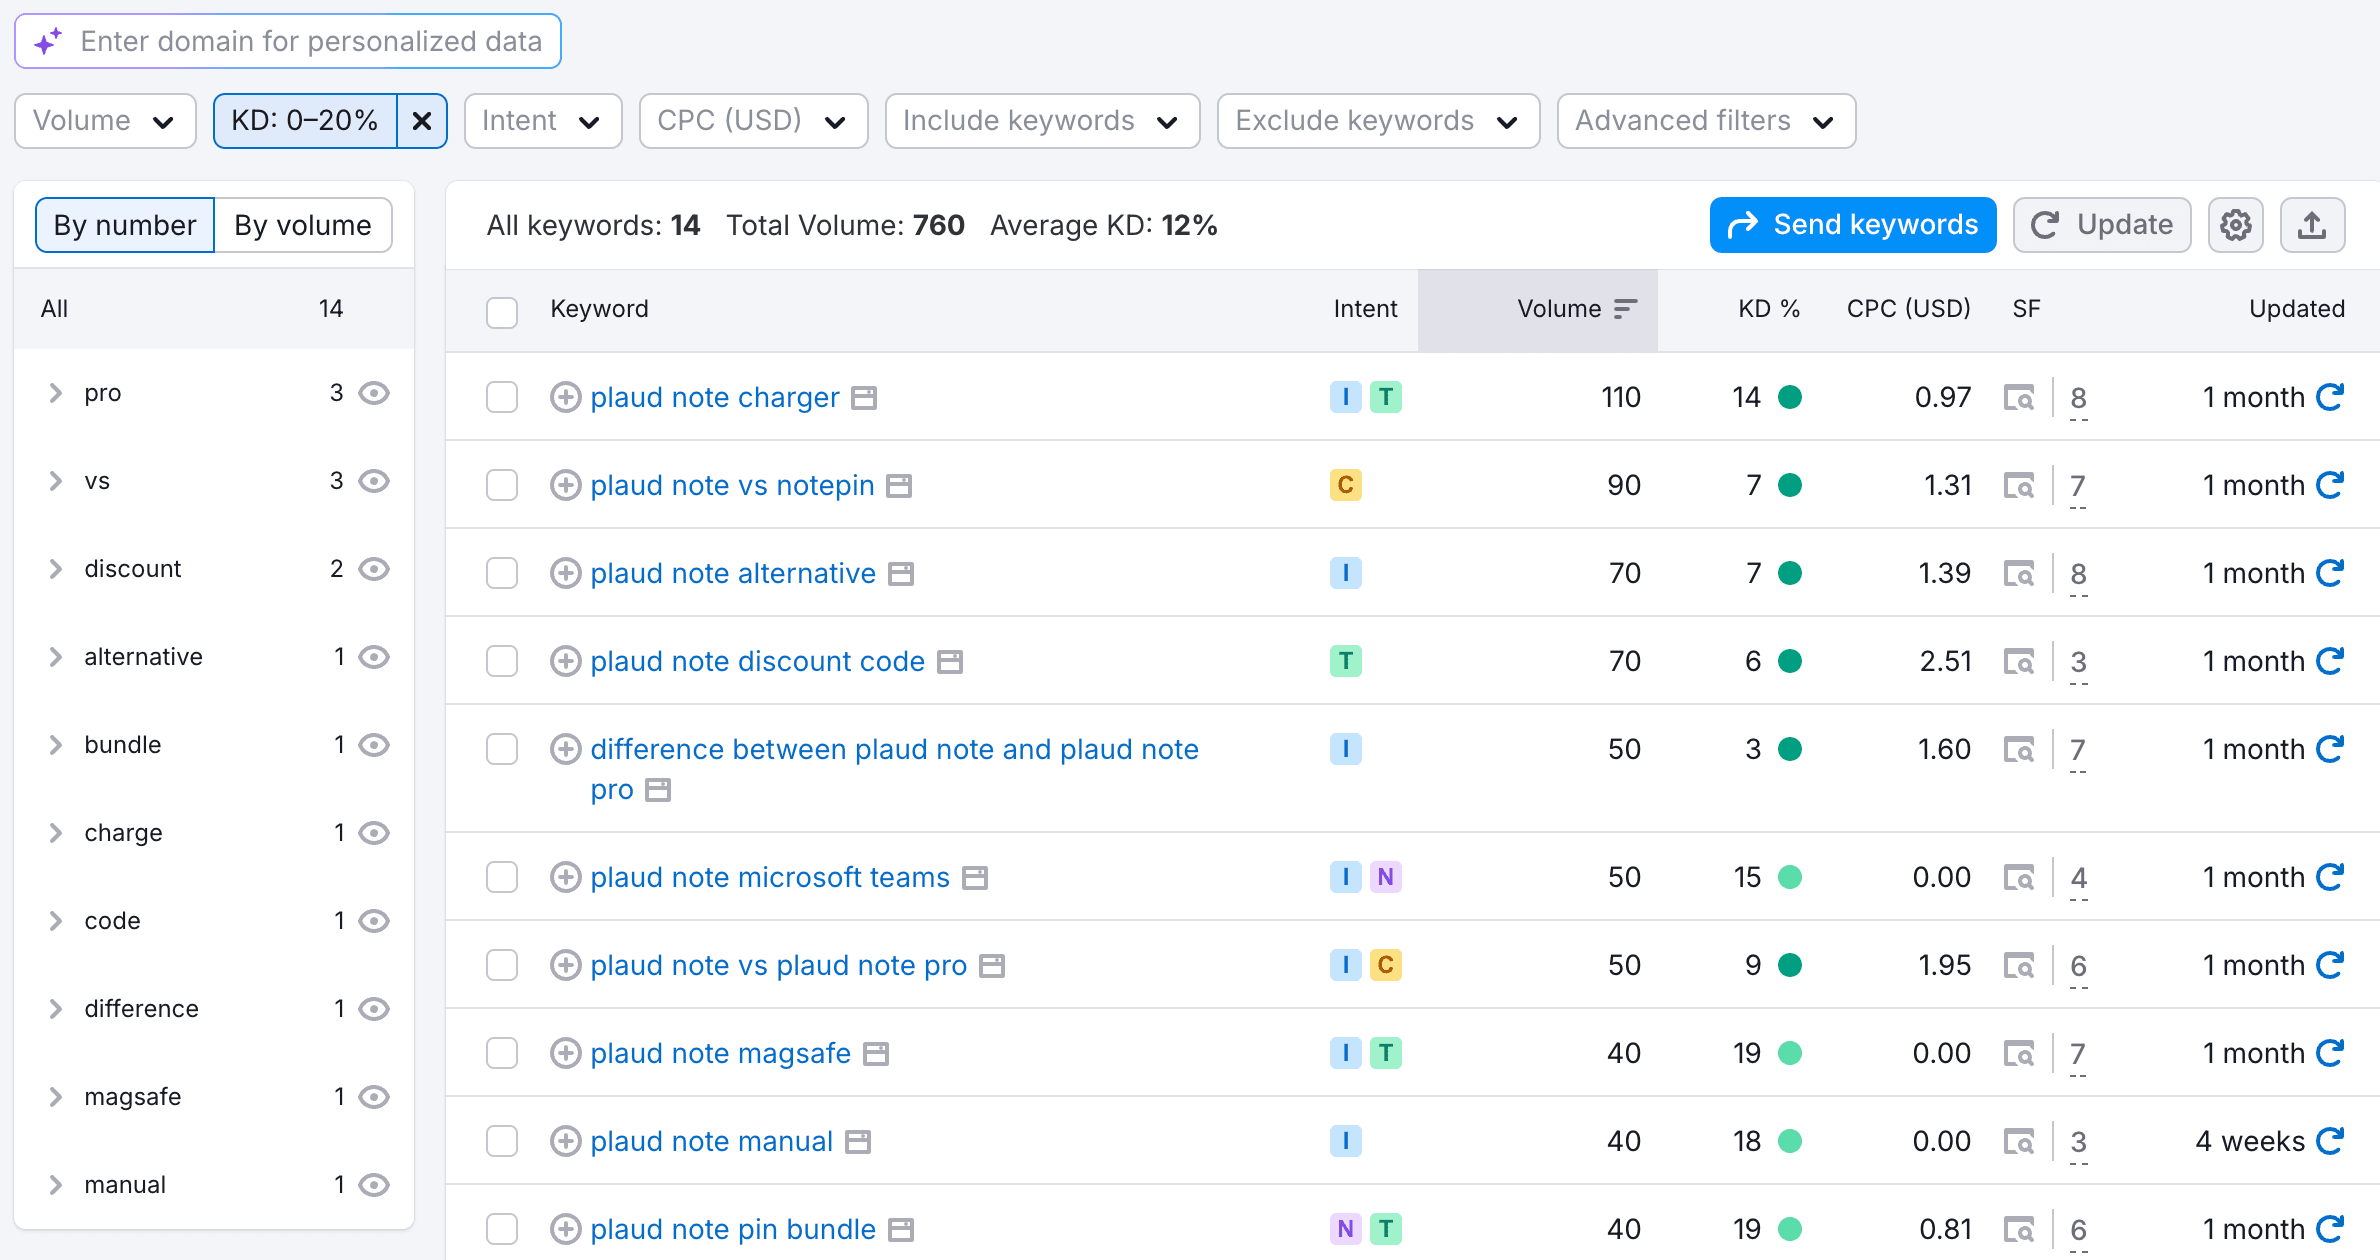This screenshot has height=1260, width=2380.
Task: Open plaud note pin bundle keyword link
Action: (733, 1229)
